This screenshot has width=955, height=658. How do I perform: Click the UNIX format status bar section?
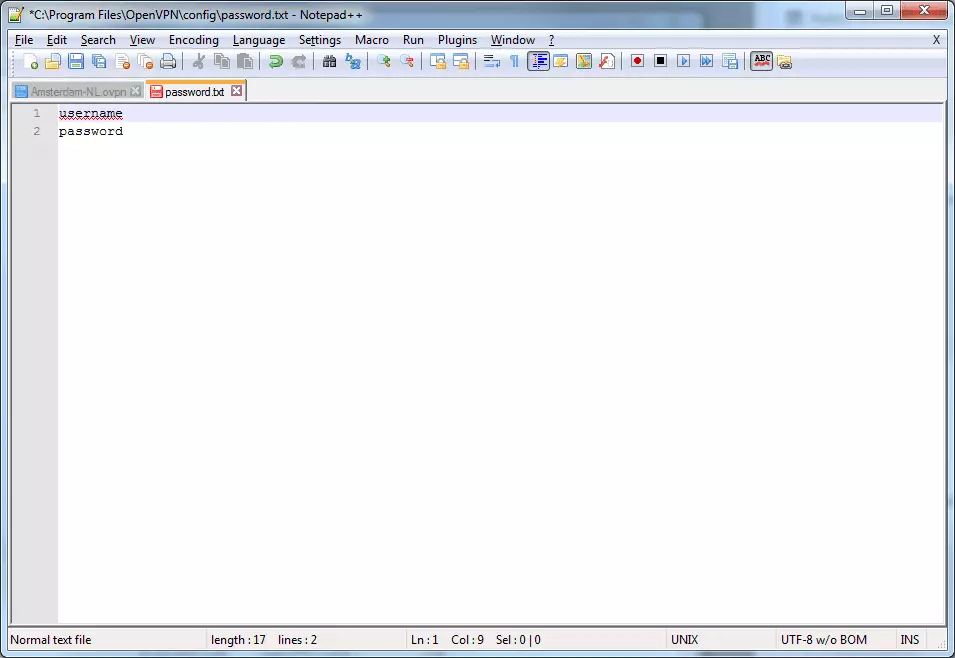point(684,639)
